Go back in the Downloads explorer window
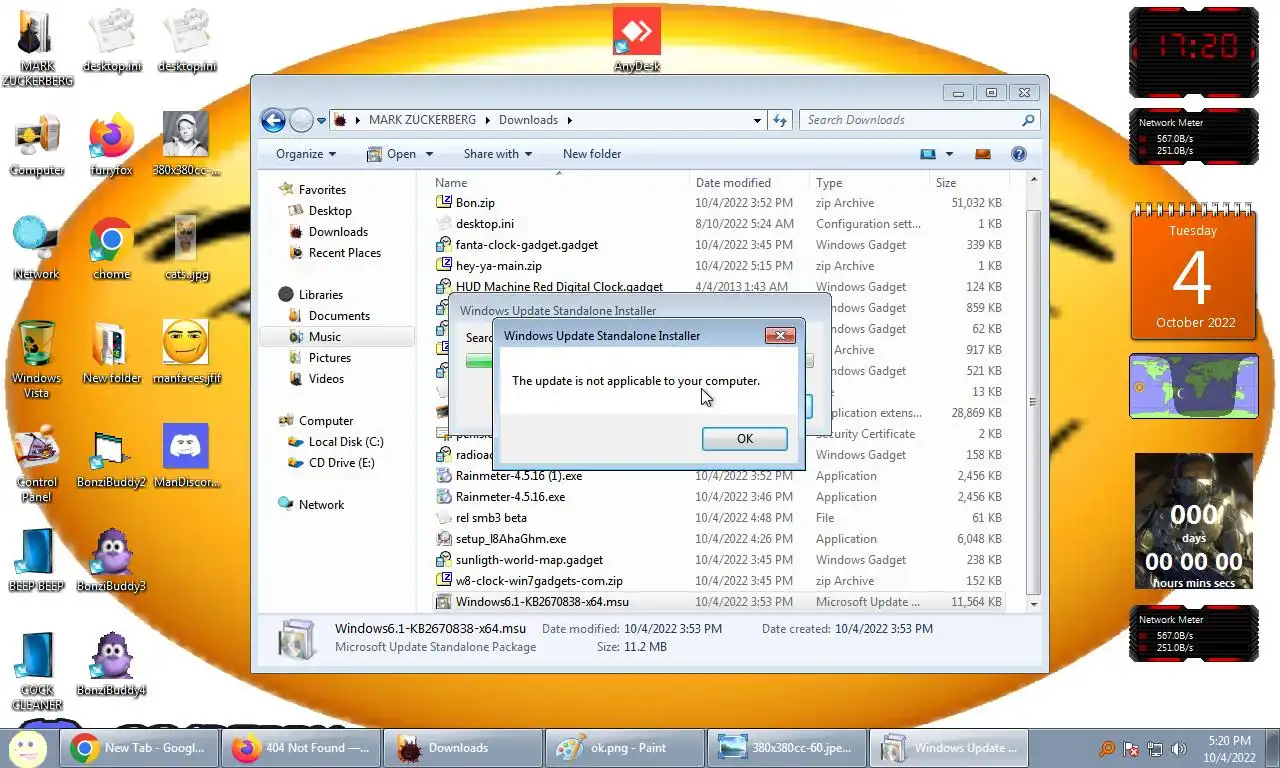This screenshot has width=1280, height=768. pyautogui.click(x=273, y=120)
